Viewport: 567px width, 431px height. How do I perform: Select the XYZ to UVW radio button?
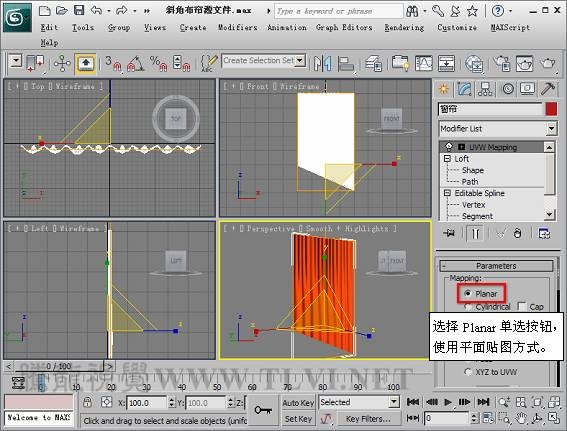468,372
